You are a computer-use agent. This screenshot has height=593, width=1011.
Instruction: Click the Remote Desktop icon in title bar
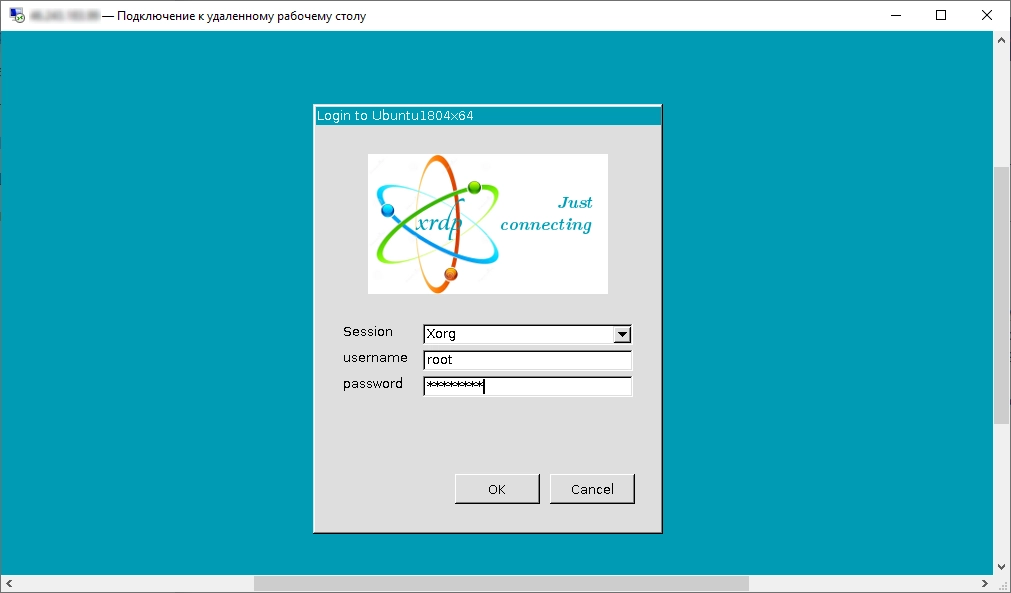[x=17, y=16]
